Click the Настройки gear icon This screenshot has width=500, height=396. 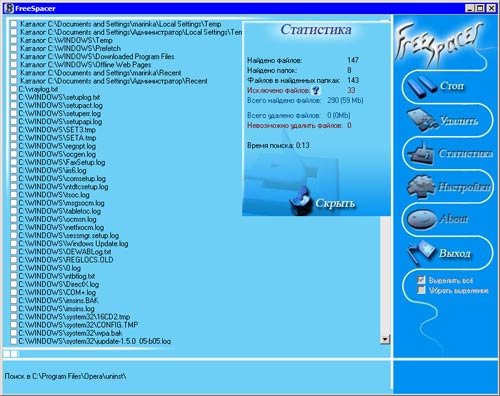[x=422, y=186]
